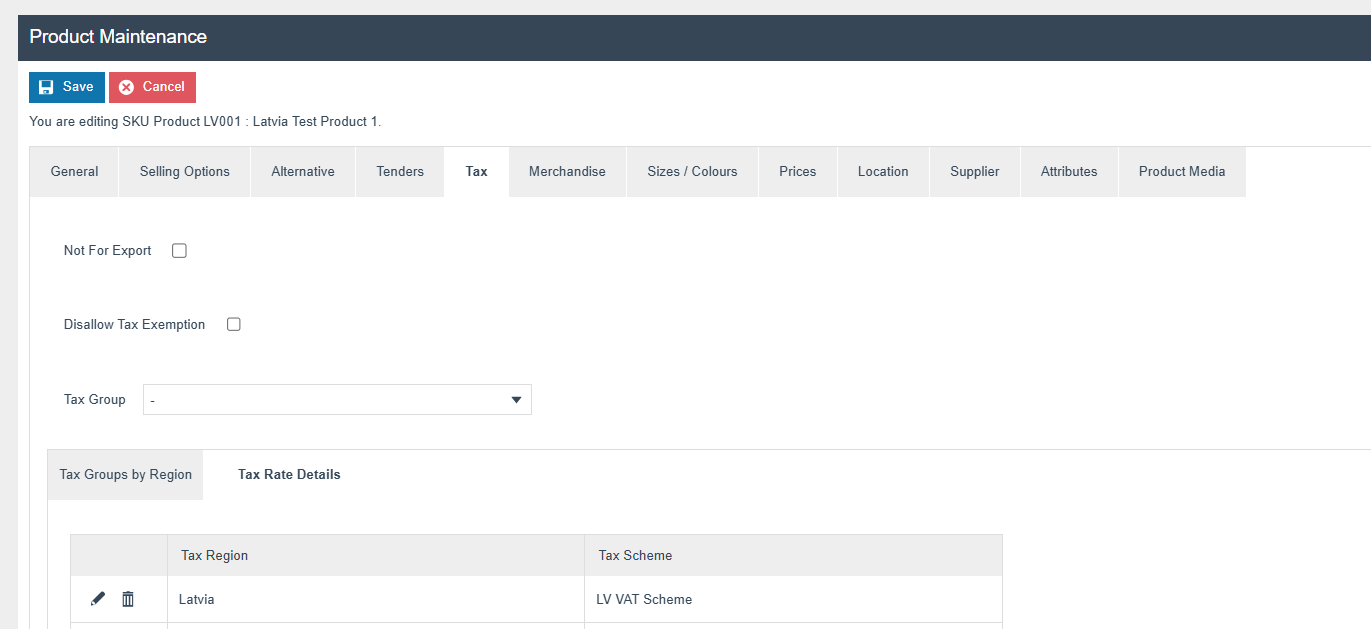1371x629 pixels.
Task: Open the Selling Options tab
Action: pos(185,172)
